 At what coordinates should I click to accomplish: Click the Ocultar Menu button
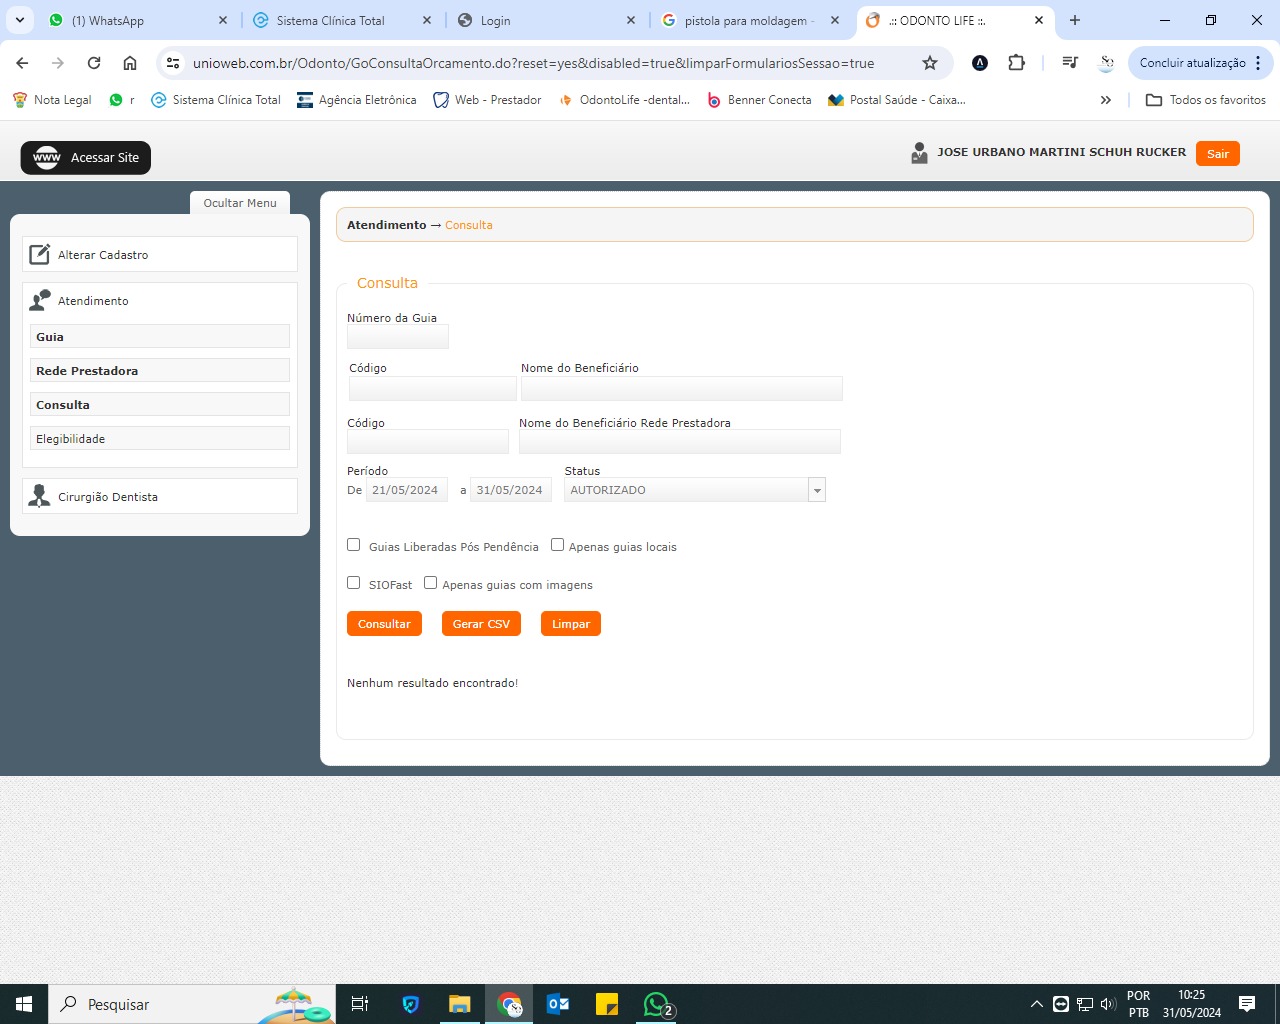[240, 203]
